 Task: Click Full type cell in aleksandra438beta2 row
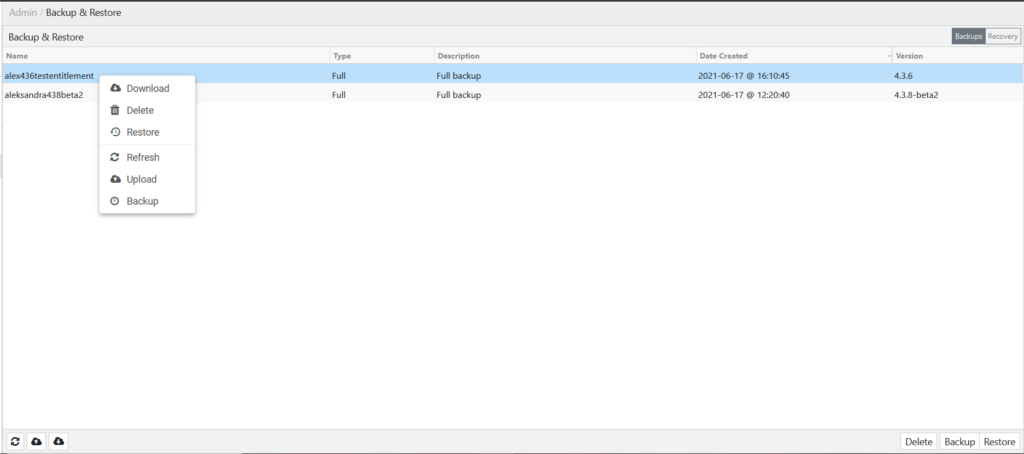[338, 95]
